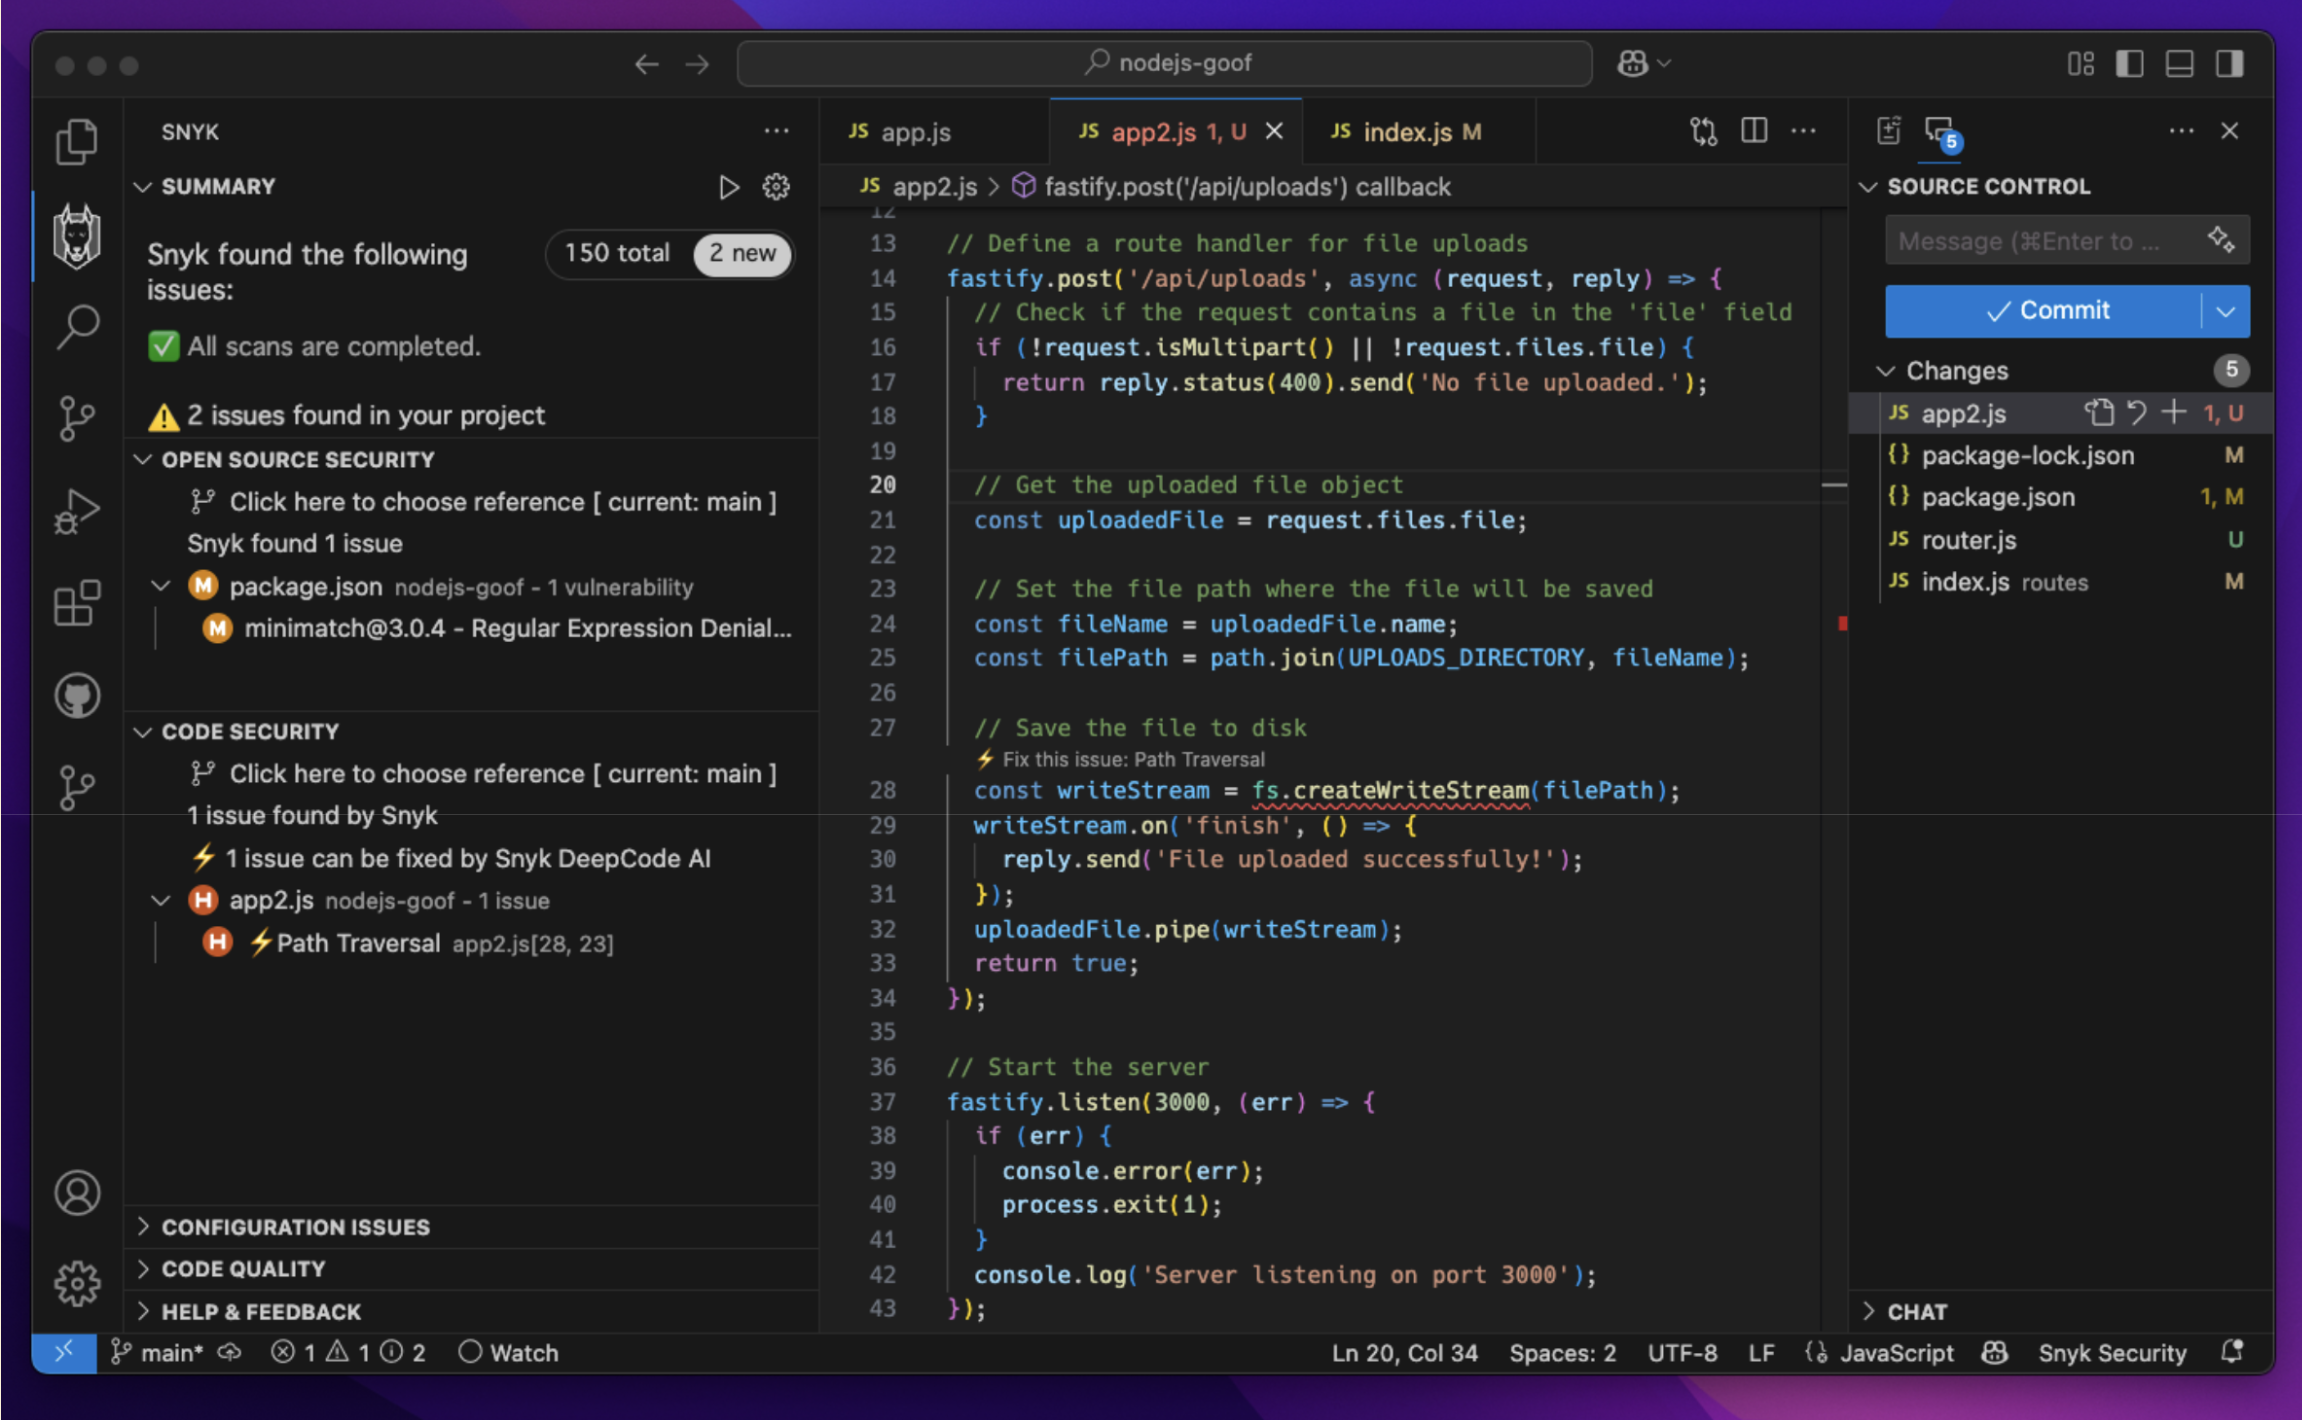Open changes compare icon in editor toolbar
Screen dimensions: 2302x1420
click(x=1704, y=131)
